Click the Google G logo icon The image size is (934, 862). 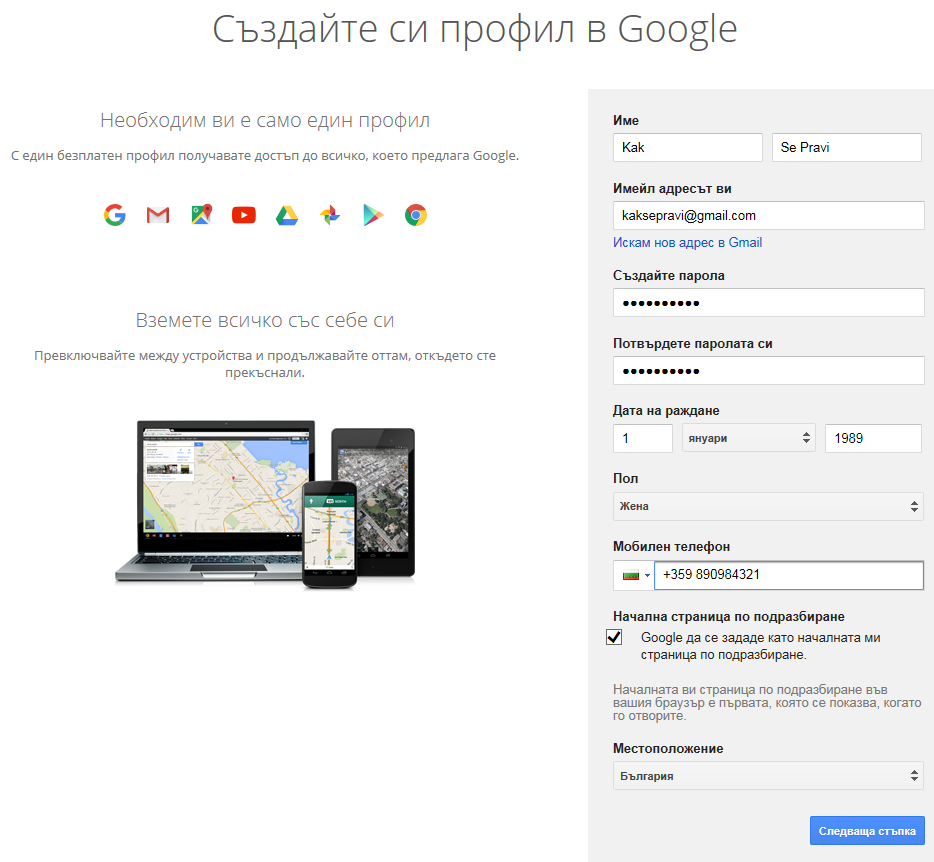coord(115,214)
